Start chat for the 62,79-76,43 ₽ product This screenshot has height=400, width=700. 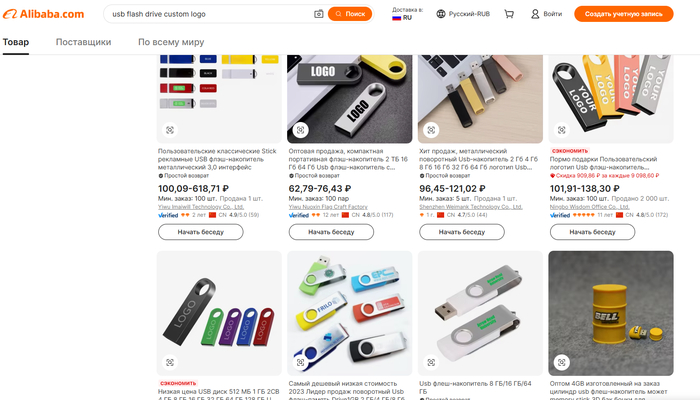tap(331, 232)
